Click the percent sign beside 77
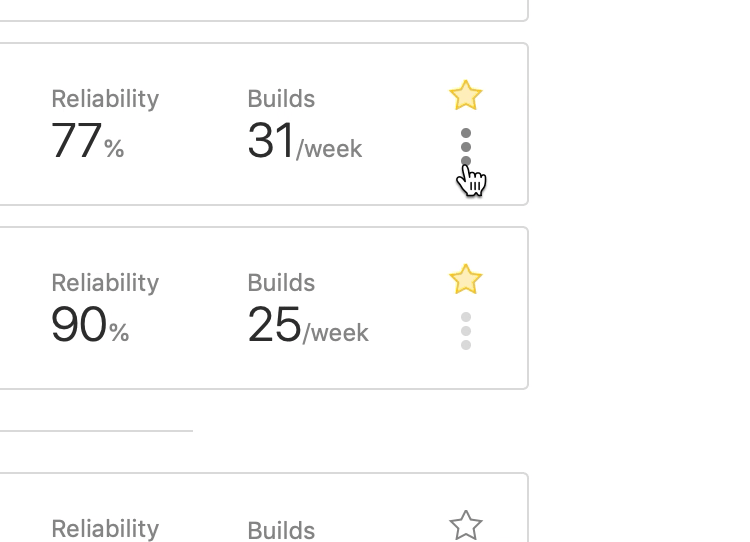 tap(114, 150)
